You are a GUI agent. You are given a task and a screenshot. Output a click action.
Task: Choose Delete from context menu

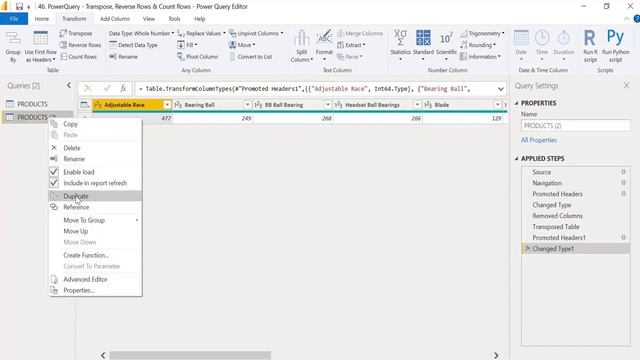coord(95,148)
